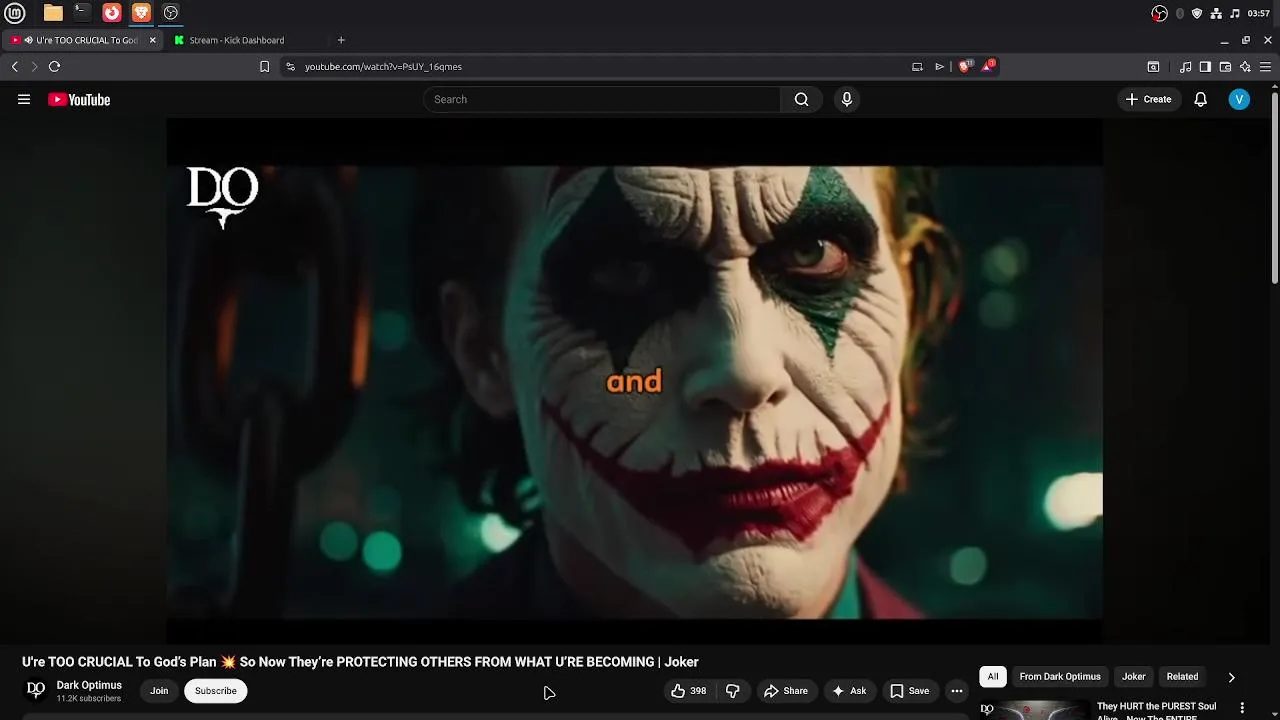Open the YouTube guide hamburger menu
This screenshot has width=1280, height=720.
[x=24, y=99]
